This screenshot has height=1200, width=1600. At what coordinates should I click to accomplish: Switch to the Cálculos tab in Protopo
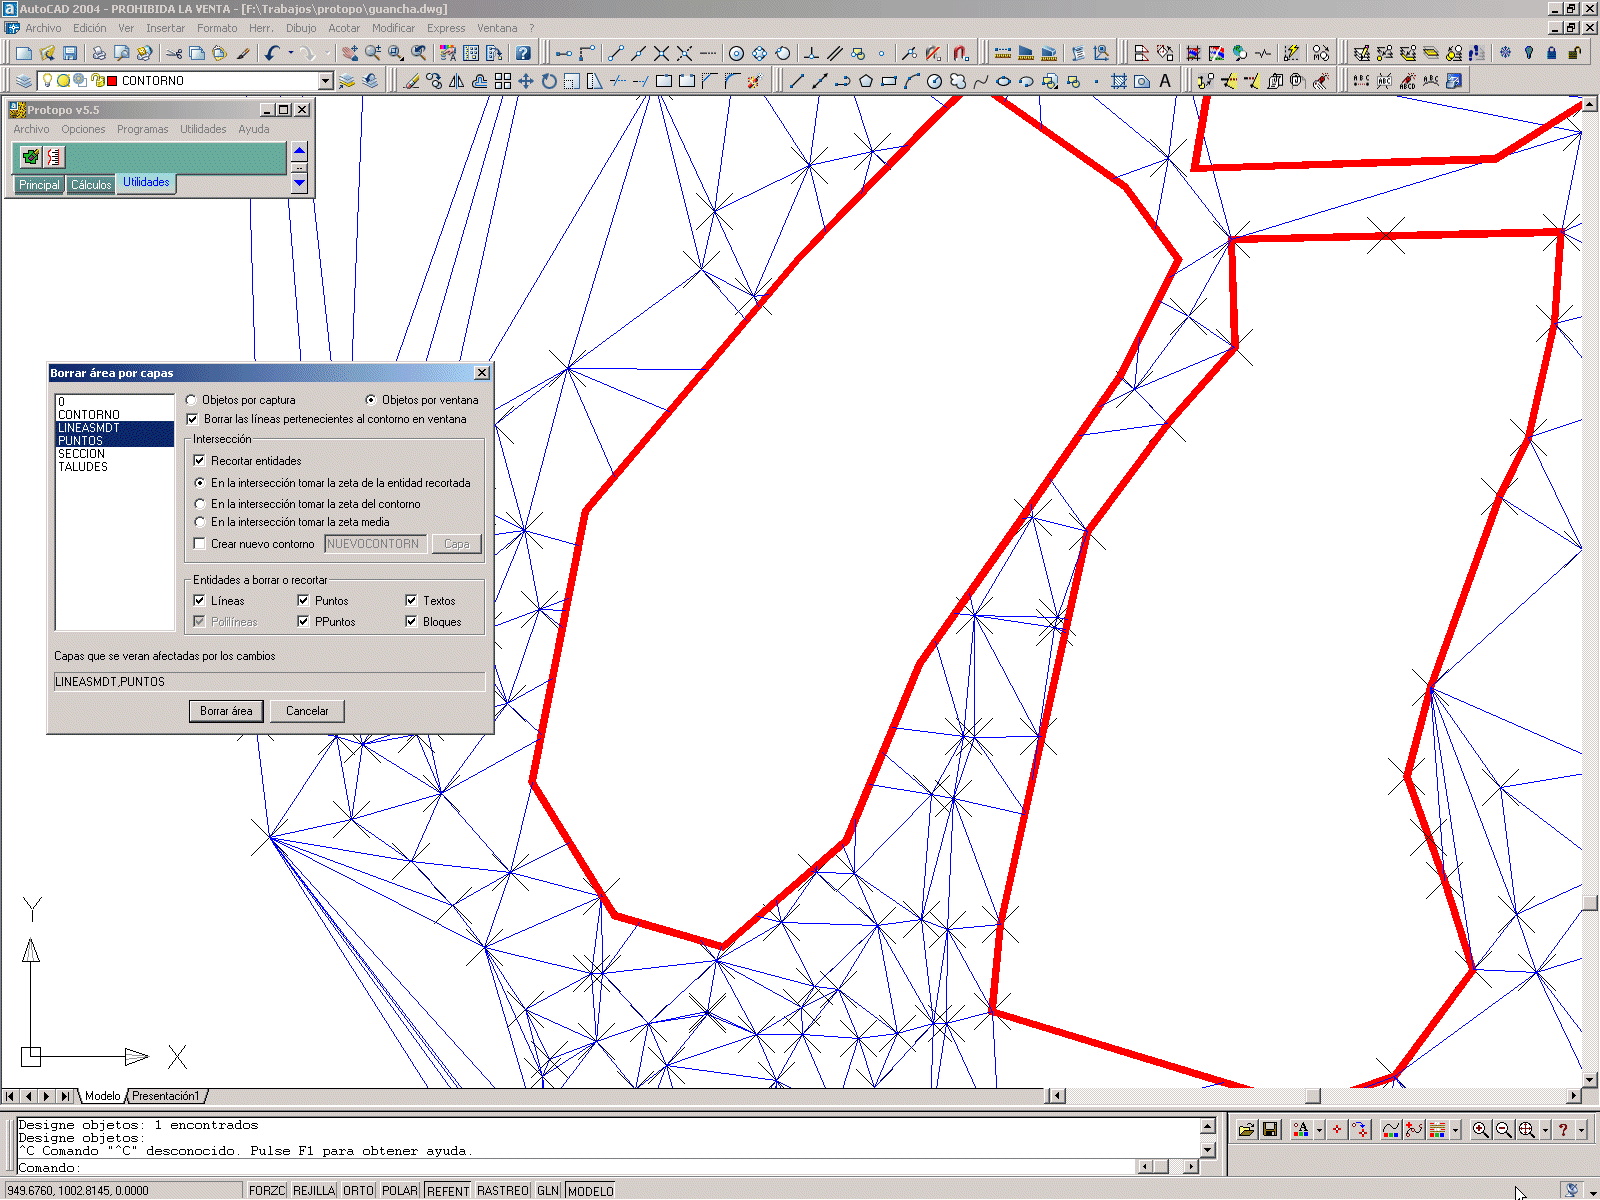91,185
